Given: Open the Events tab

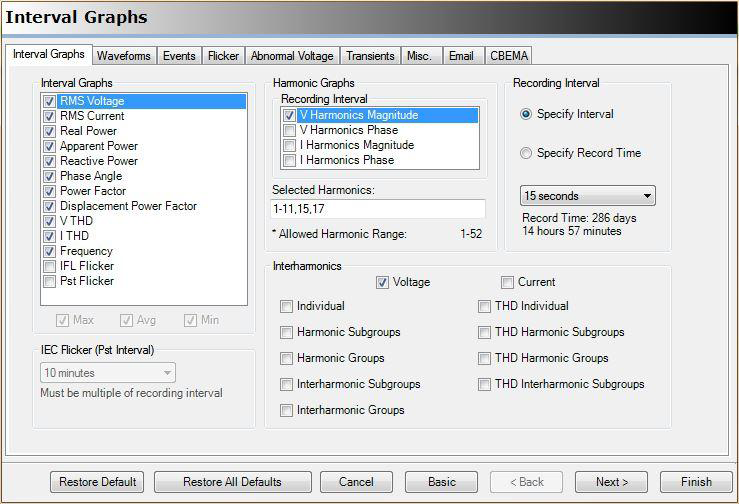Looking at the screenshot, I should (x=179, y=56).
